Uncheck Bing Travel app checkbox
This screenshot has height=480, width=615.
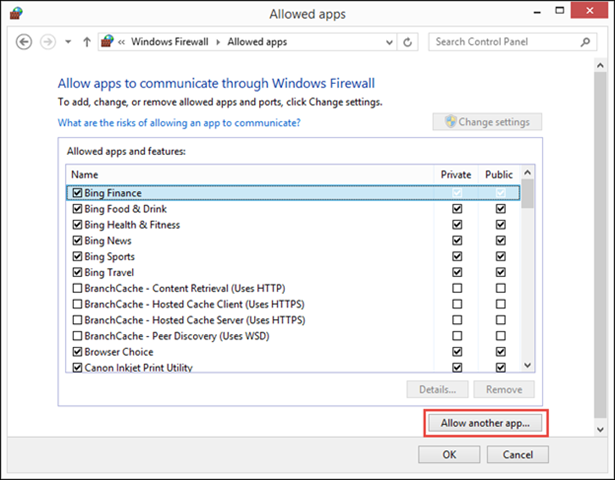tap(77, 272)
